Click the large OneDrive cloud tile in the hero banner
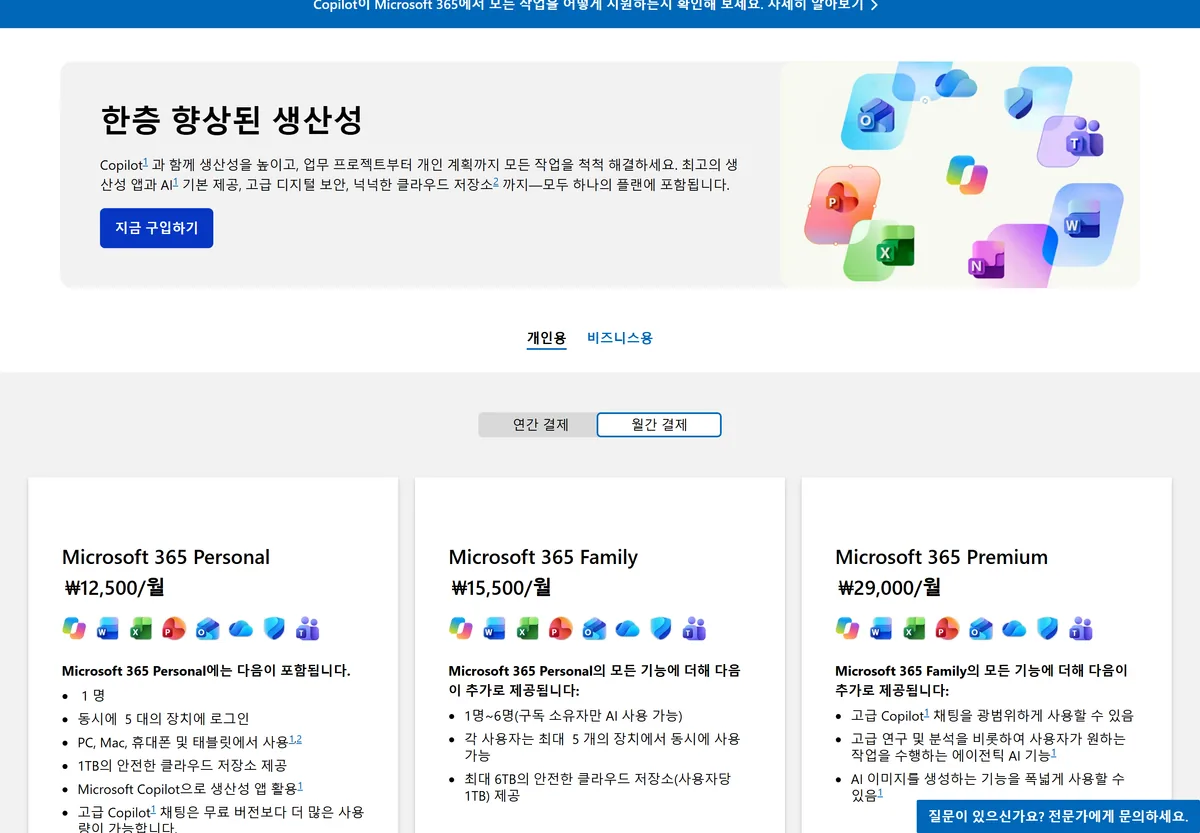Image resolution: width=1200 pixels, height=833 pixels. click(x=955, y=83)
